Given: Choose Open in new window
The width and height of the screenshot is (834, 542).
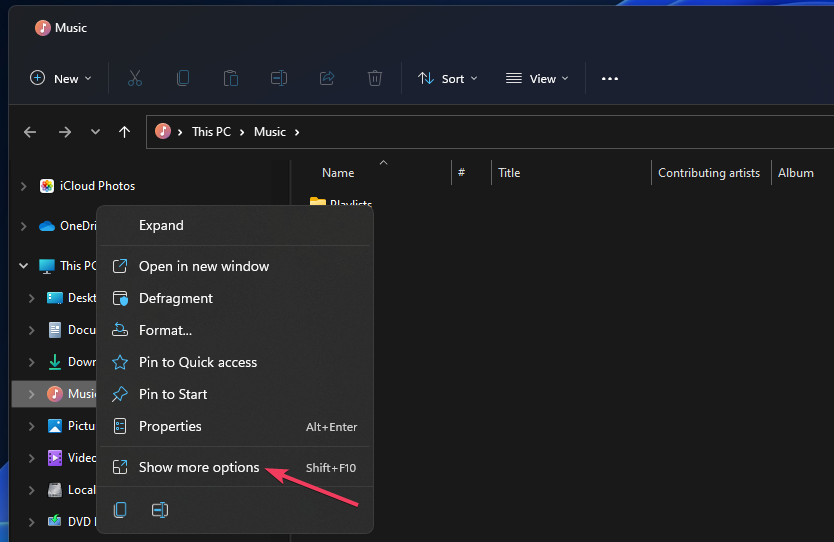Looking at the screenshot, I should click(235, 266).
